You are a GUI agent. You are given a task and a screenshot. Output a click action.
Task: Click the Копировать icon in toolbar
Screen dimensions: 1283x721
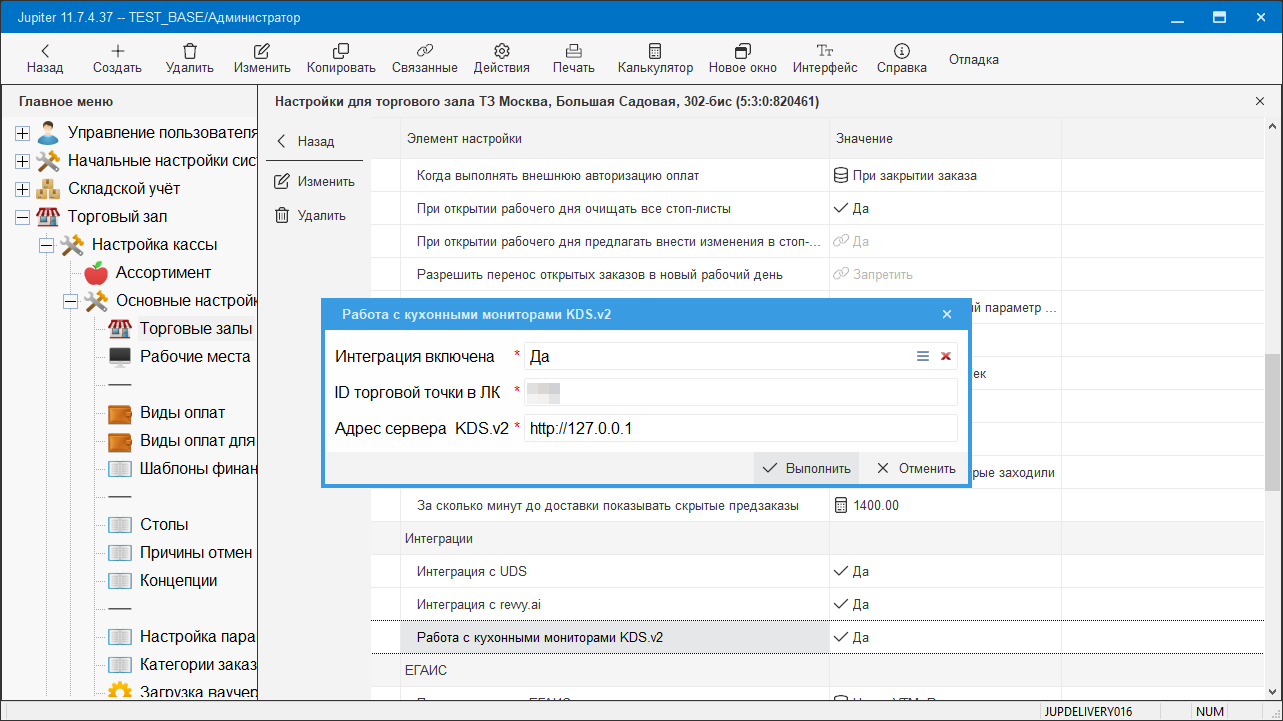[x=341, y=51]
